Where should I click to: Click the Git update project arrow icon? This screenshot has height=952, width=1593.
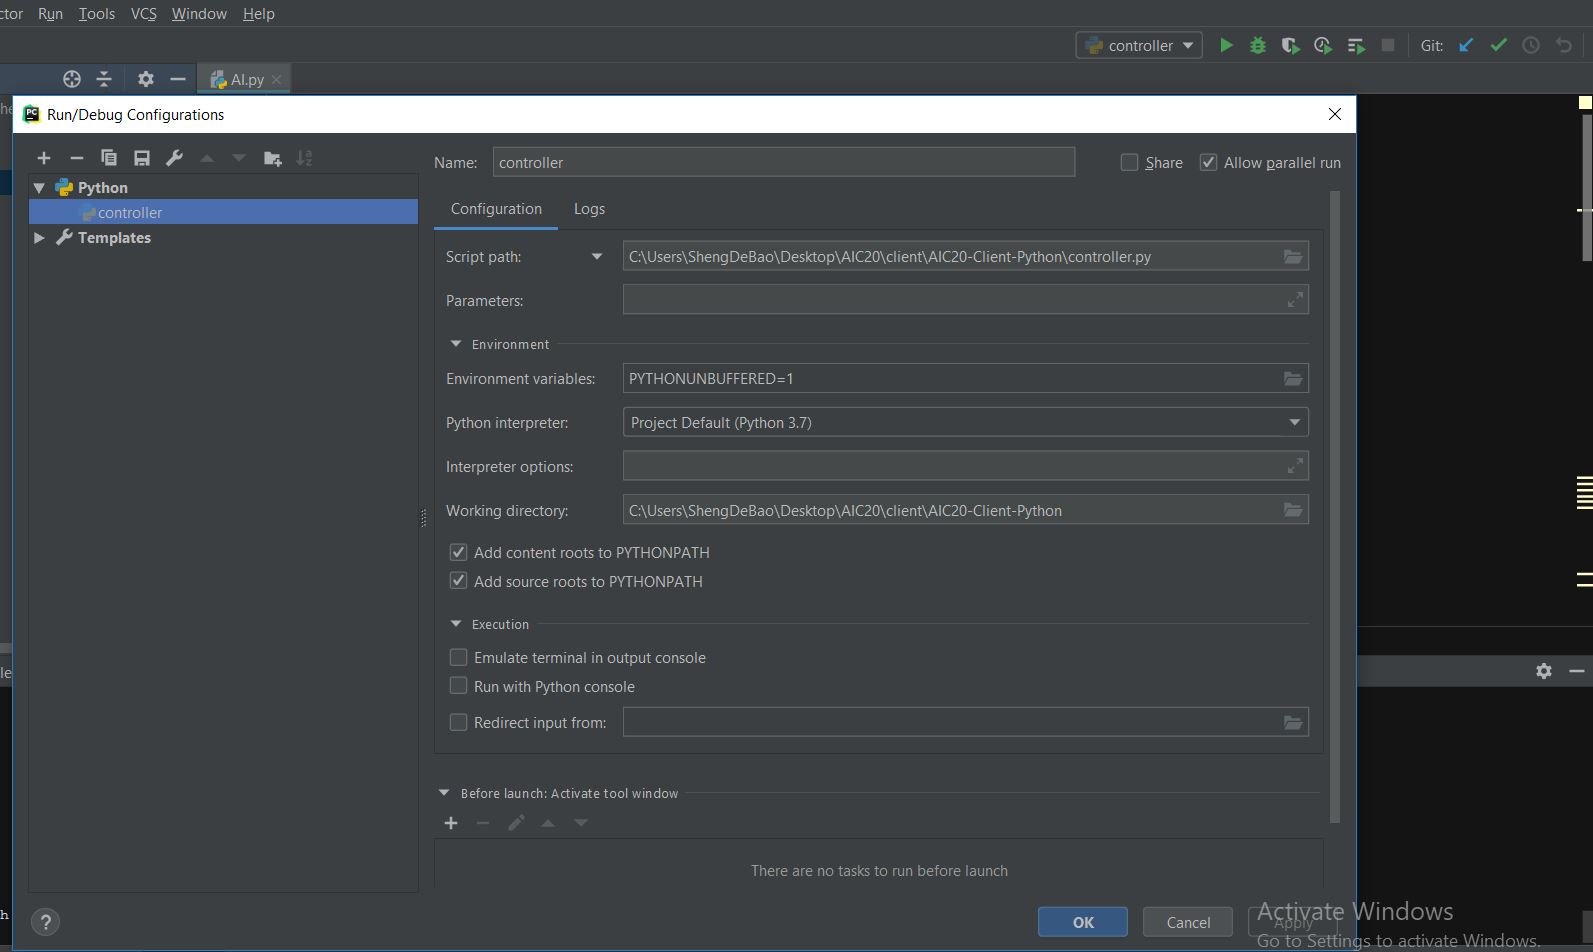pyautogui.click(x=1466, y=45)
